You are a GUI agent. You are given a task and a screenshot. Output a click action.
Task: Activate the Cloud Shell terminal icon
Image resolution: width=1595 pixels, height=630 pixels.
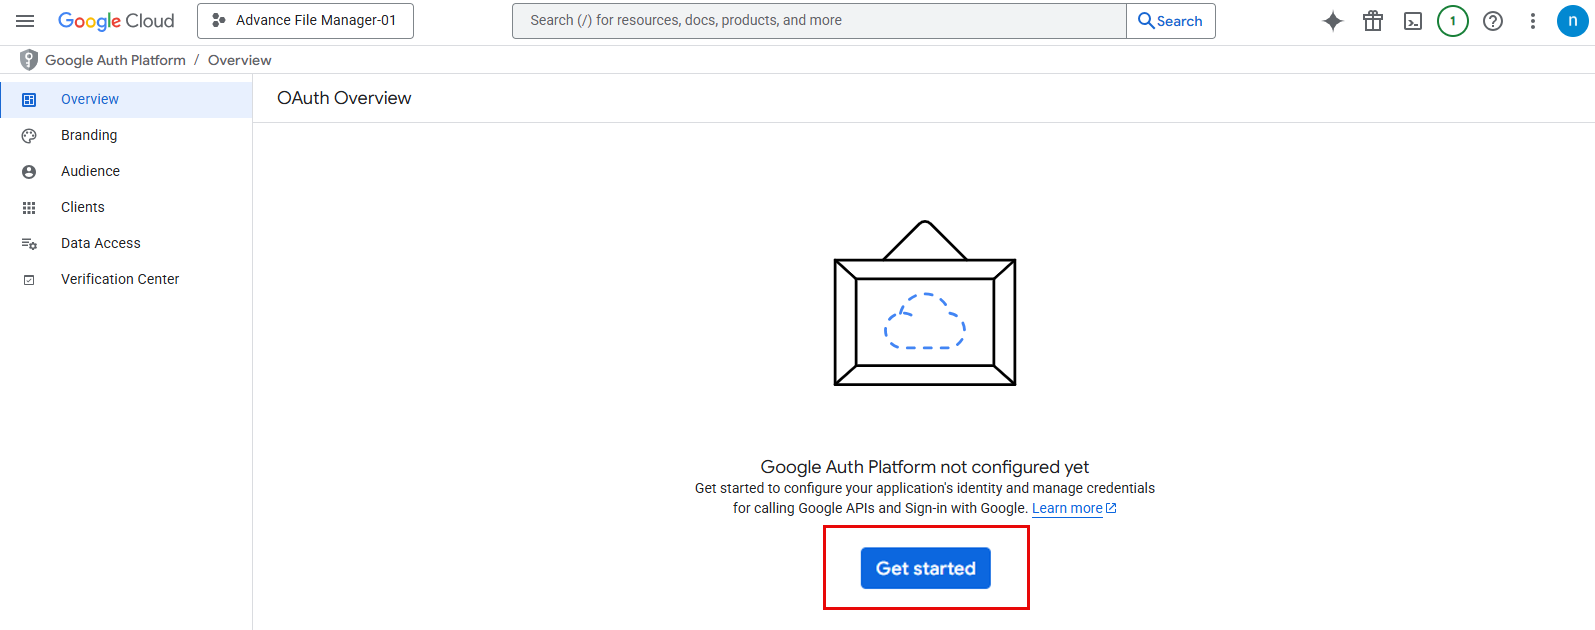pyautogui.click(x=1413, y=21)
